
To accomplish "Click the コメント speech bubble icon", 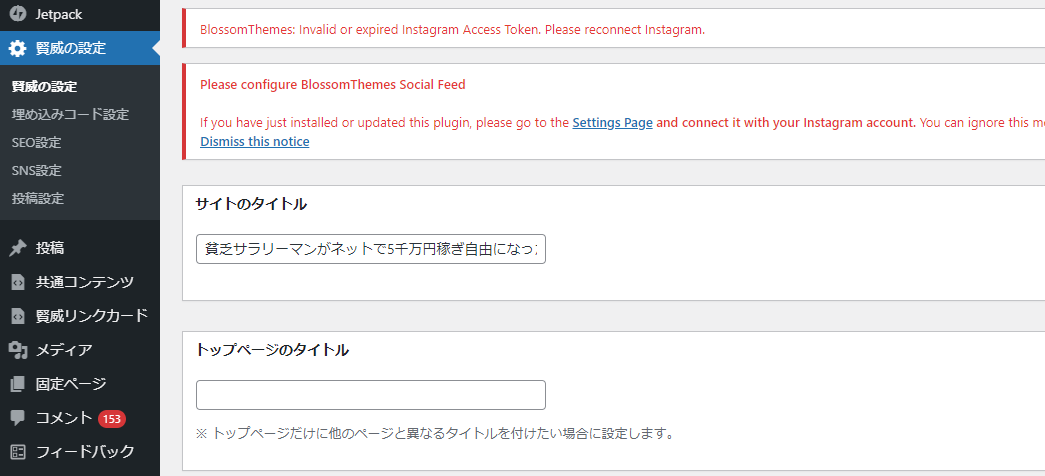I will click(x=18, y=418).
